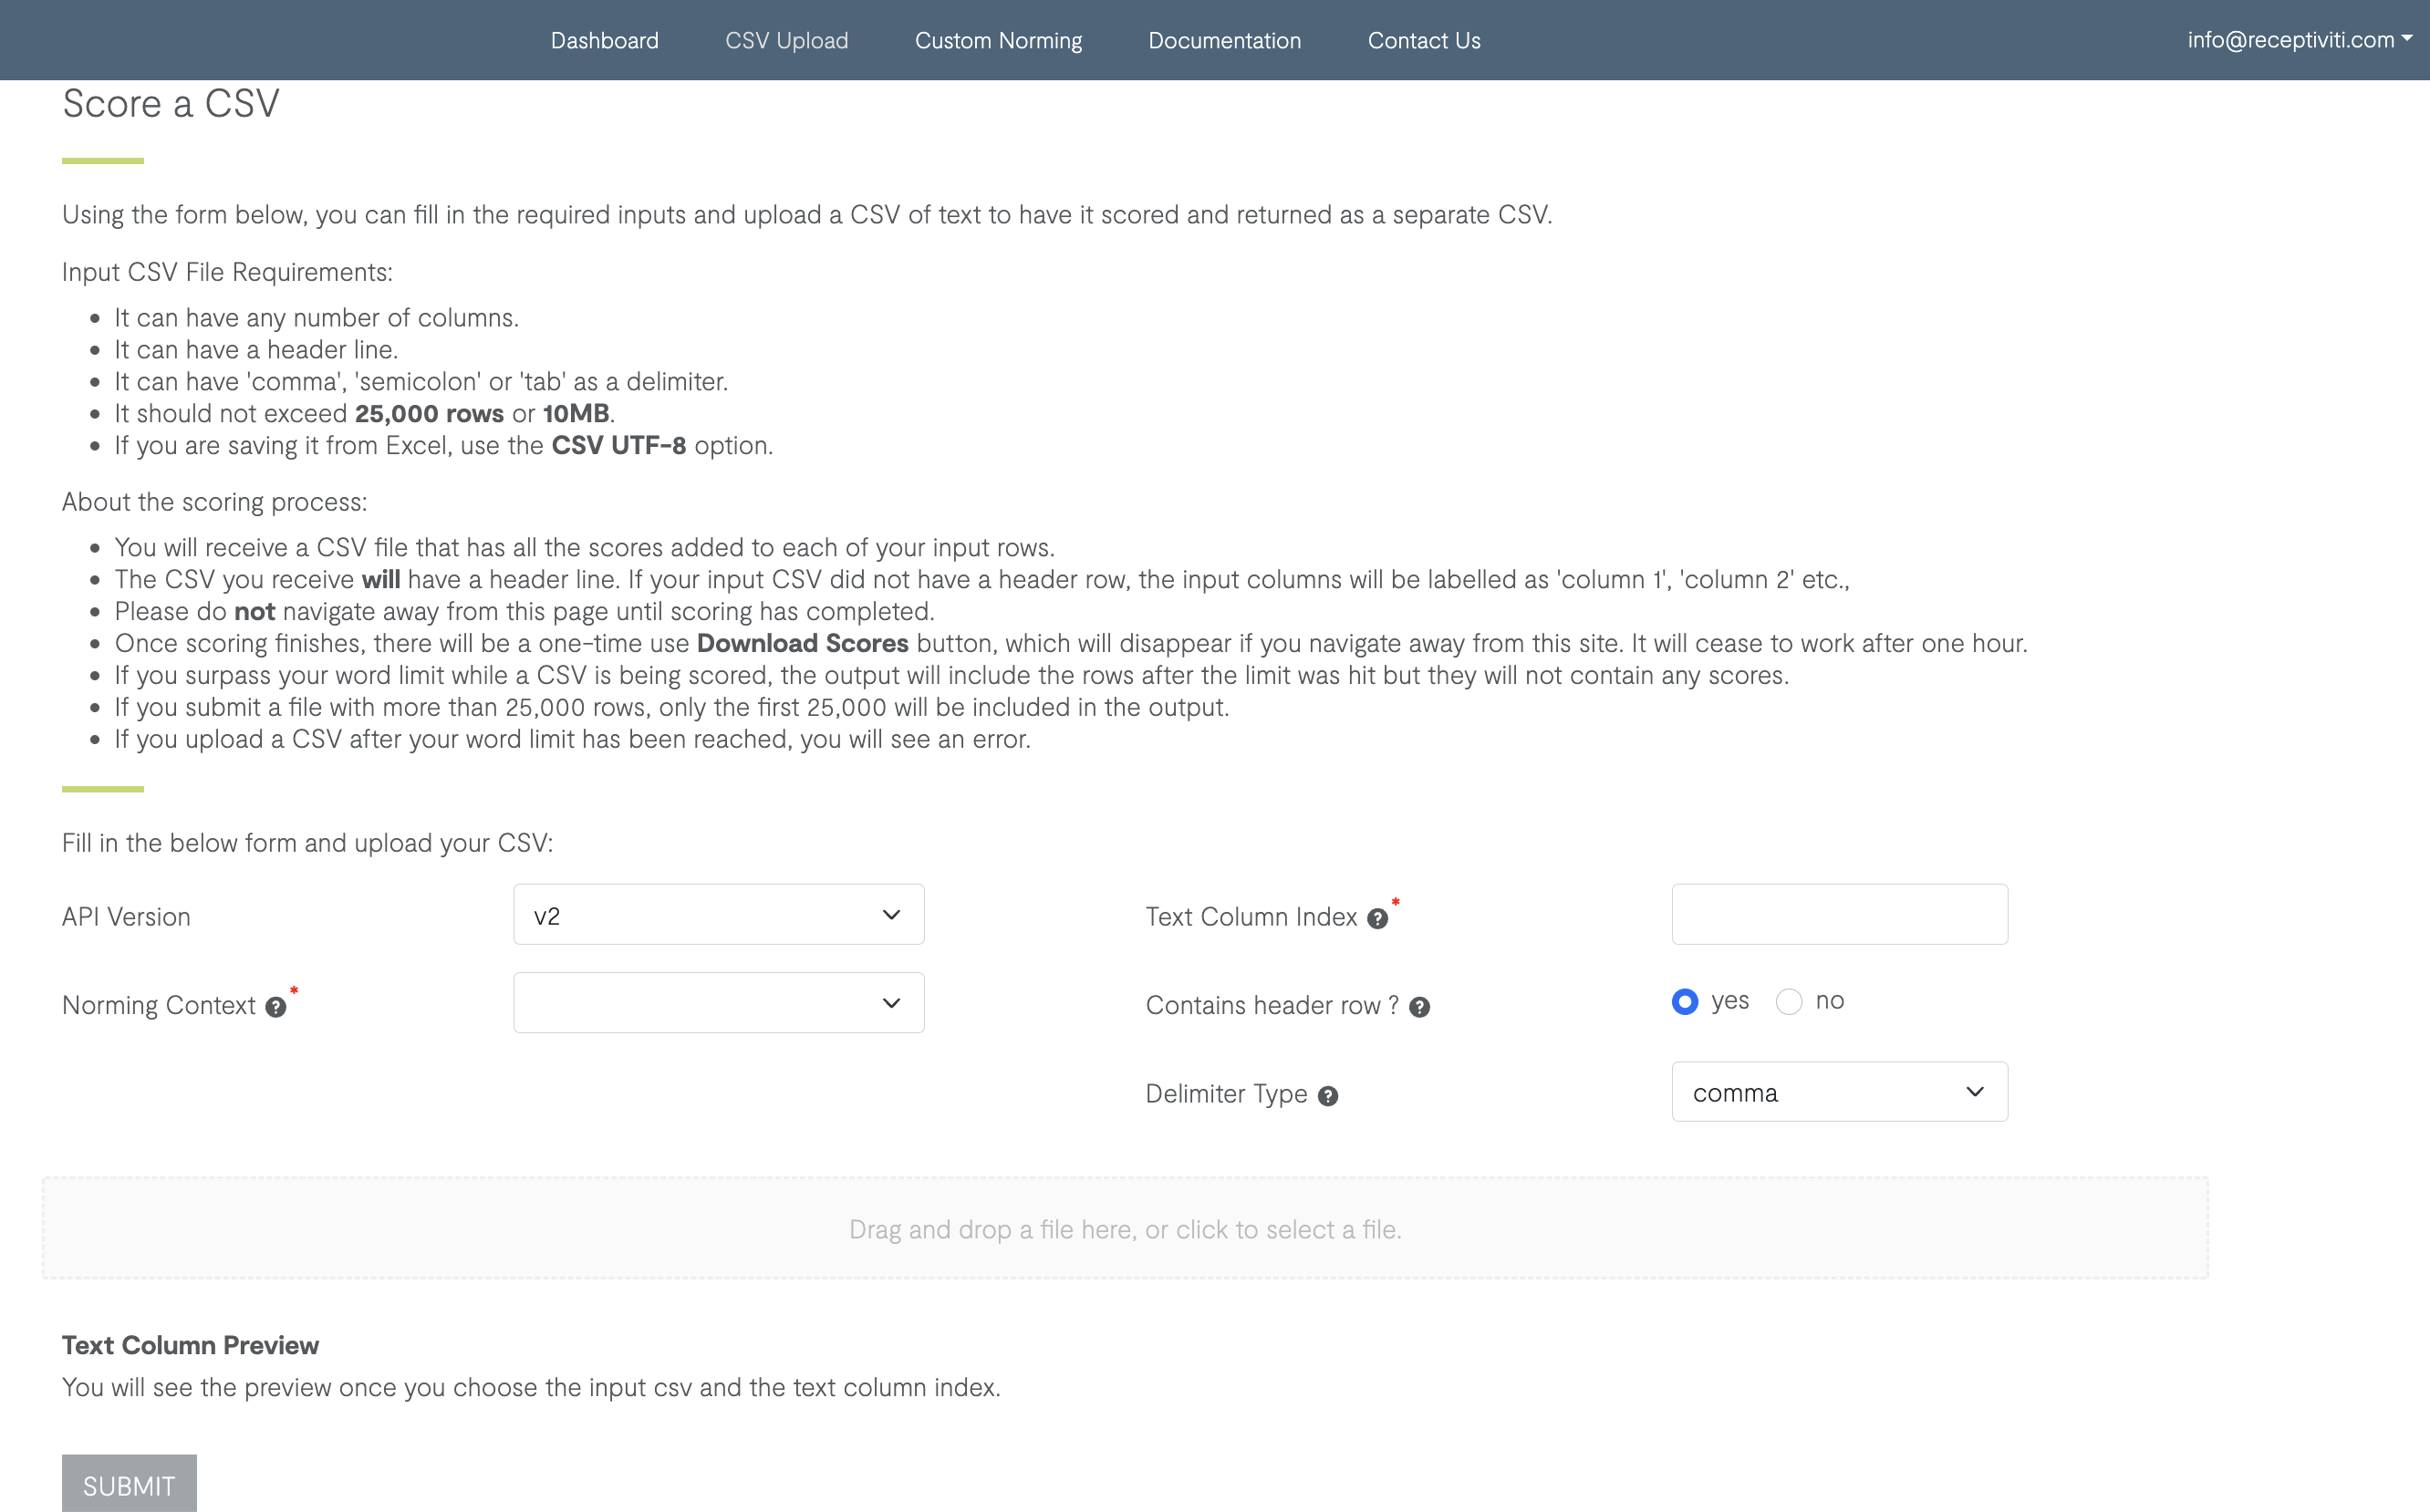Image resolution: width=2430 pixels, height=1512 pixels.
Task: Click 'It can have a header line.'
Action: coord(256,349)
